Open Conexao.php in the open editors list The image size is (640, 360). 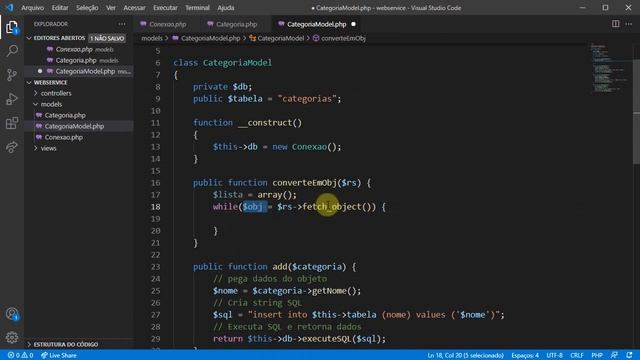(x=80, y=49)
